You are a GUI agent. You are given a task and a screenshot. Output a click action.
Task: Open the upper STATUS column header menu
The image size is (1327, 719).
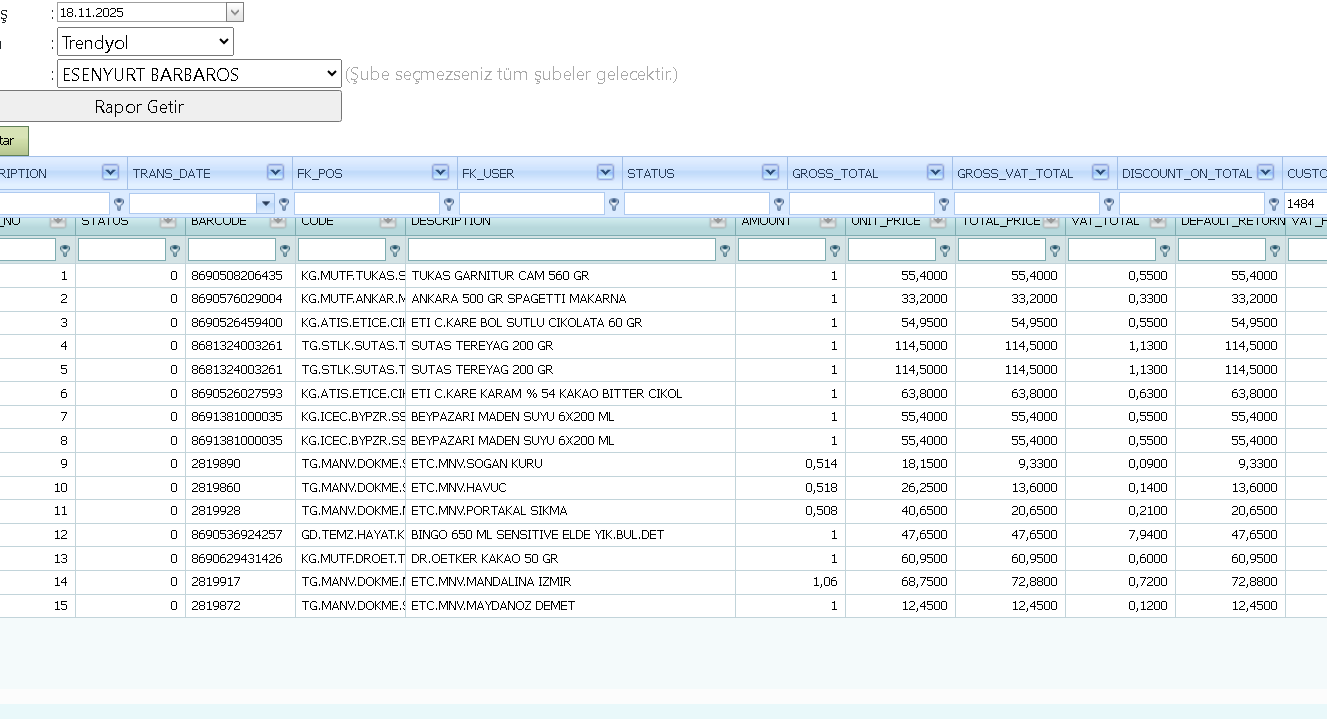pos(770,172)
